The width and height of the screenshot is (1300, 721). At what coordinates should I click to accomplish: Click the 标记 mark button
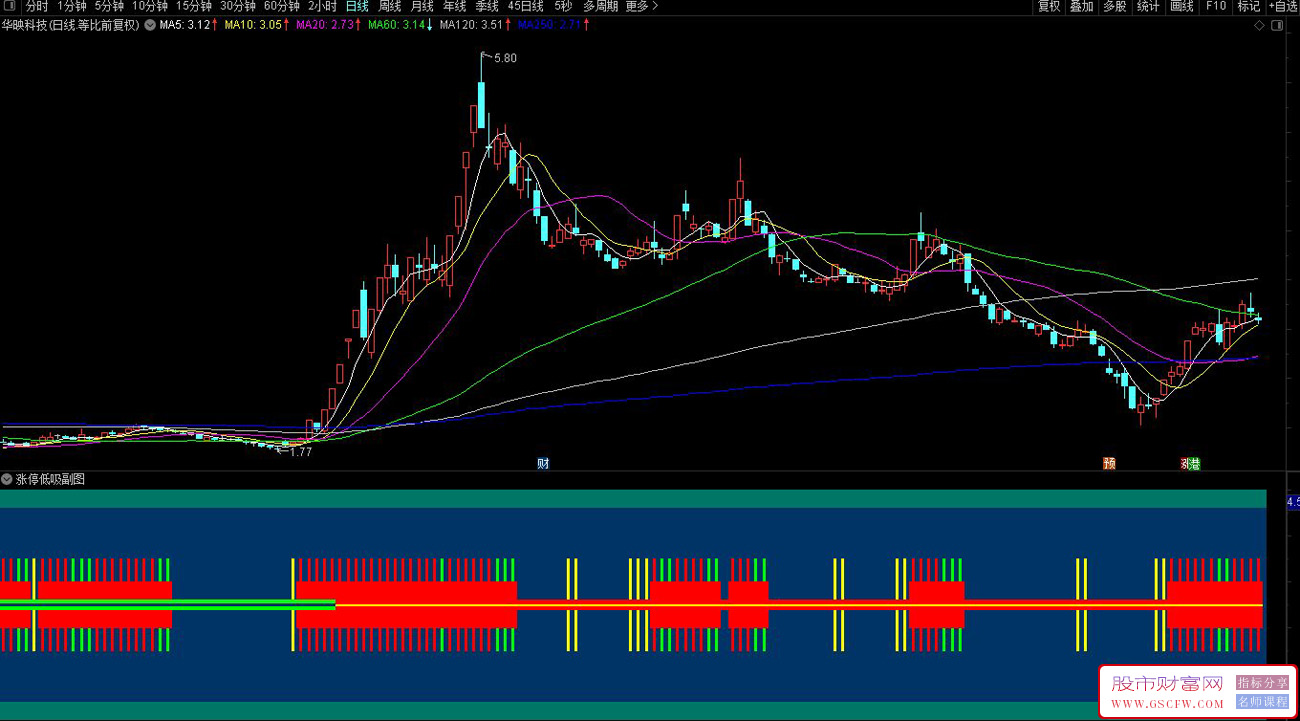tap(1249, 6)
